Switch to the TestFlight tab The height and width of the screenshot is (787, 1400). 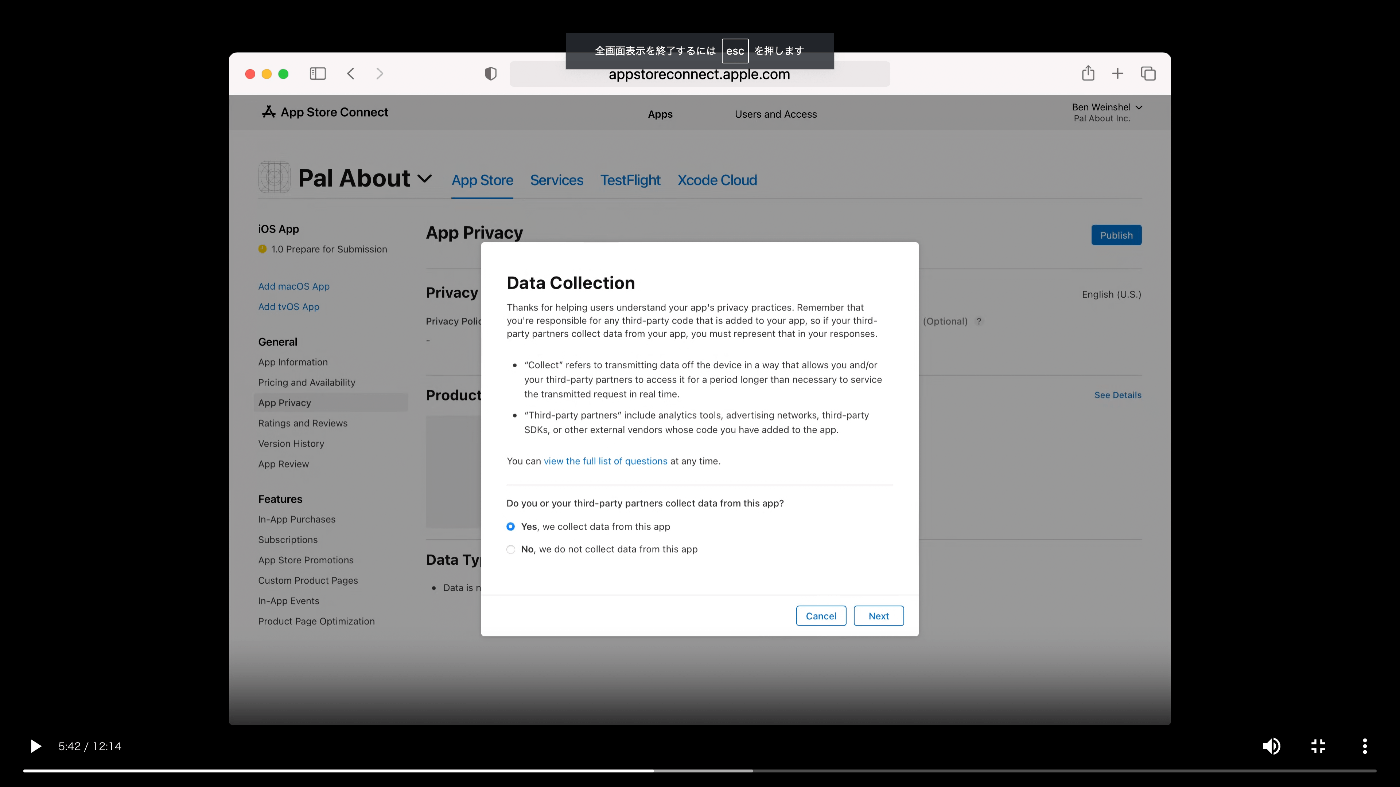(x=630, y=180)
